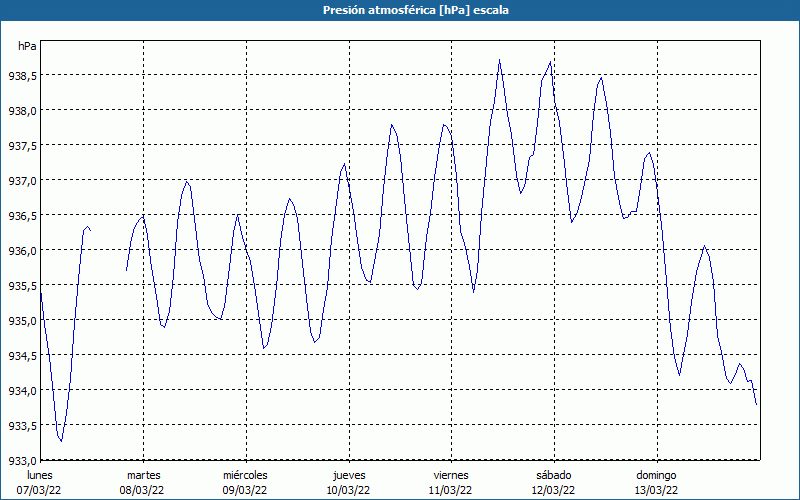Click the 'miércoles' day label

pos(245,475)
